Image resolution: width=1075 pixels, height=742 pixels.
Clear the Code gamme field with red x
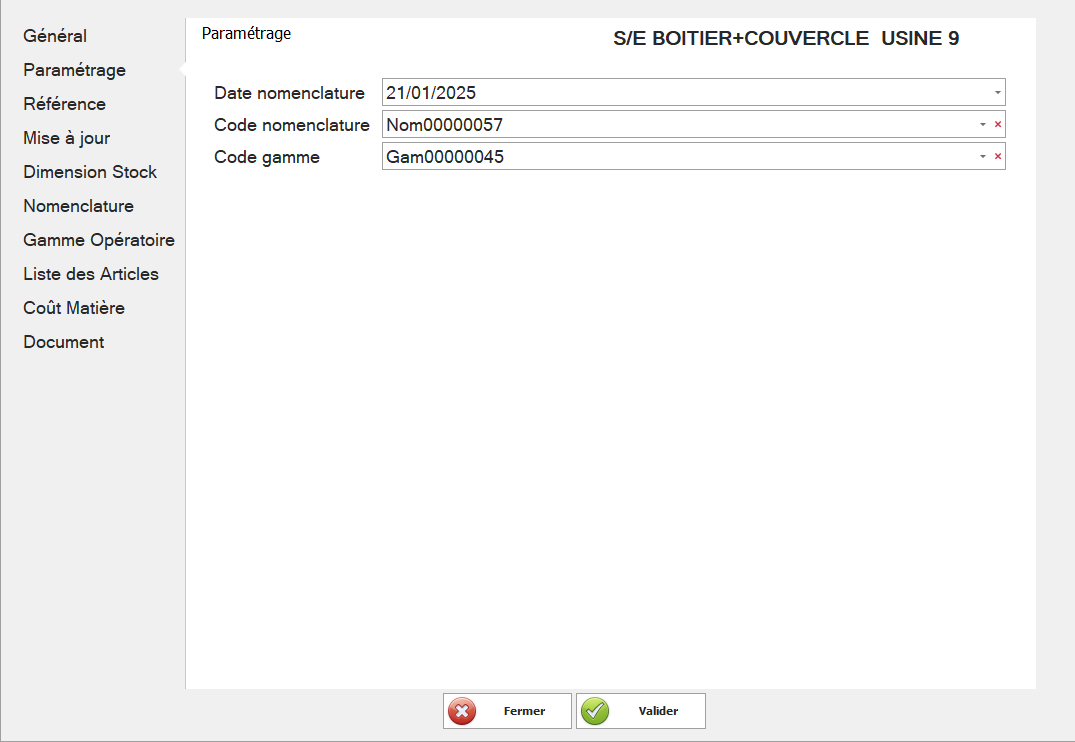point(997,157)
